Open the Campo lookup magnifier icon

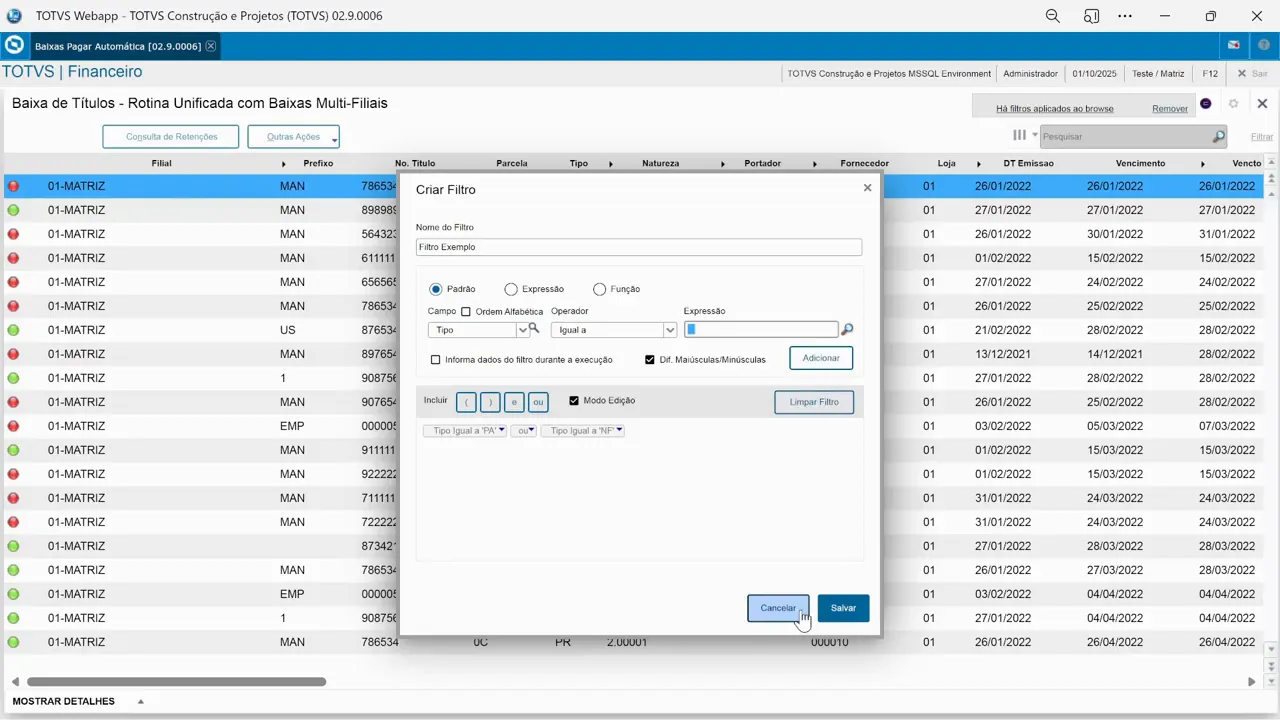click(x=533, y=329)
